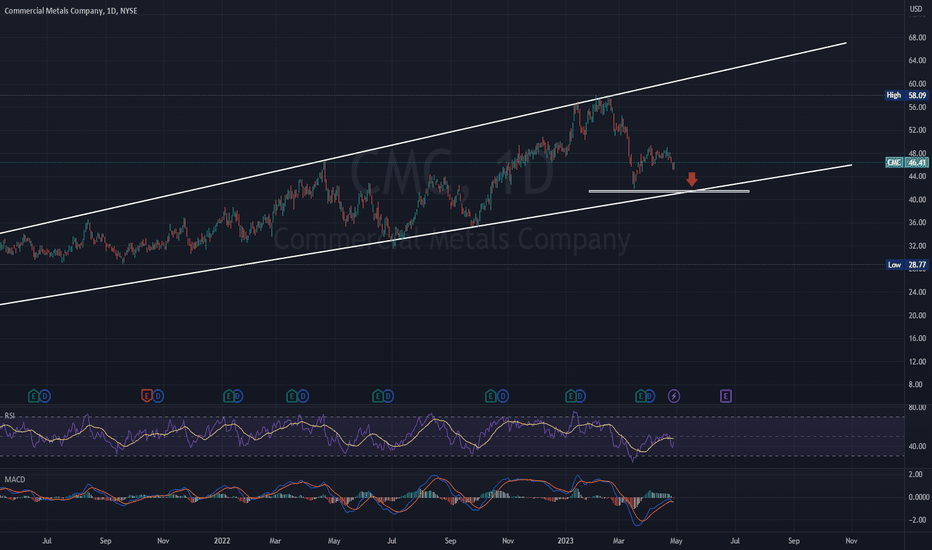Open the red earnings E marker from October 2021
932x550 pixels.
tap(146, 396)
